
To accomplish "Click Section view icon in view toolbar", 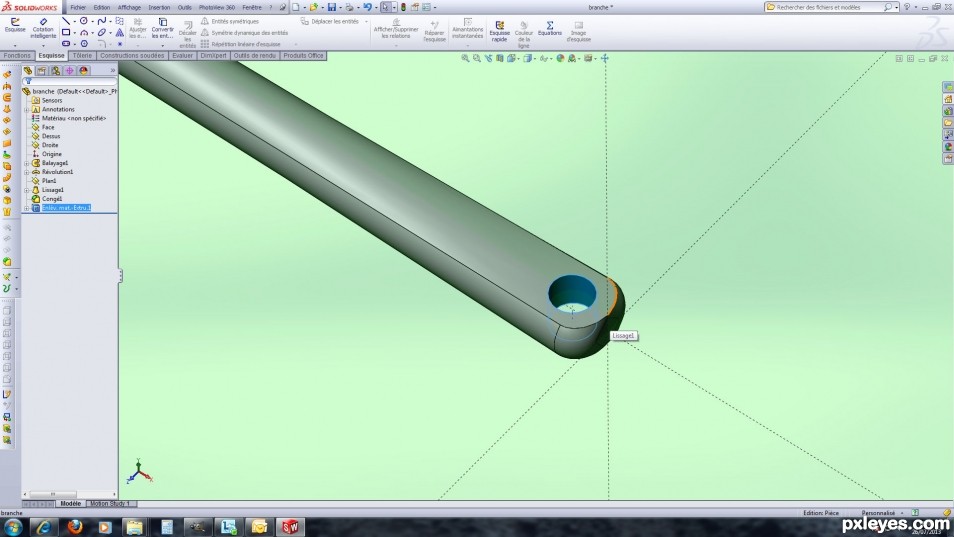I will click(x=500, y=58).
